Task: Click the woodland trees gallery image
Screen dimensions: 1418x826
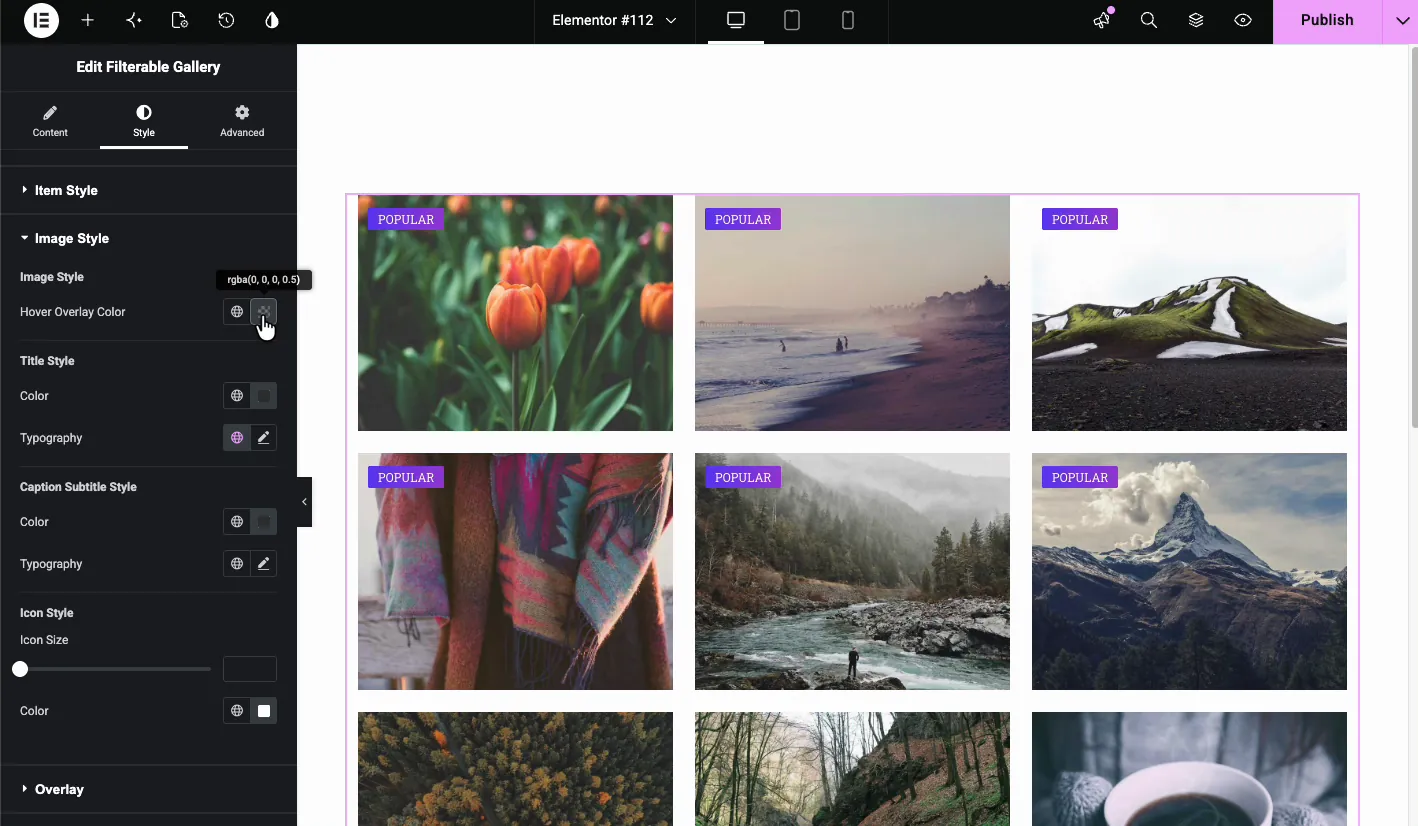Action: (852, 769)
